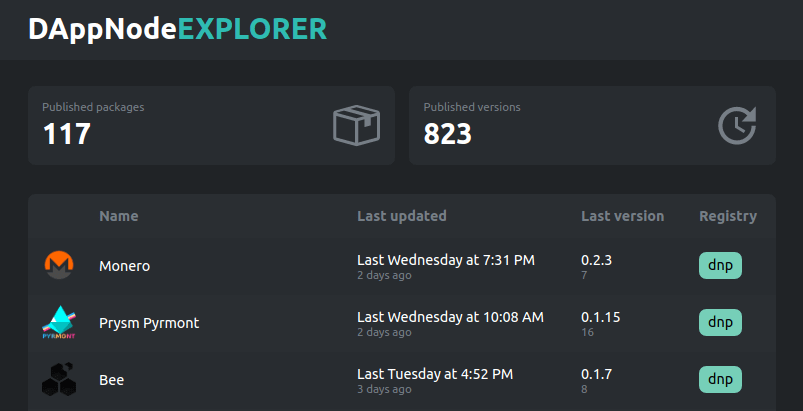Click the published versions clock icon
The height and width of the screenshot is (411, 803).
pyautogui.click(x=738, y=126)
